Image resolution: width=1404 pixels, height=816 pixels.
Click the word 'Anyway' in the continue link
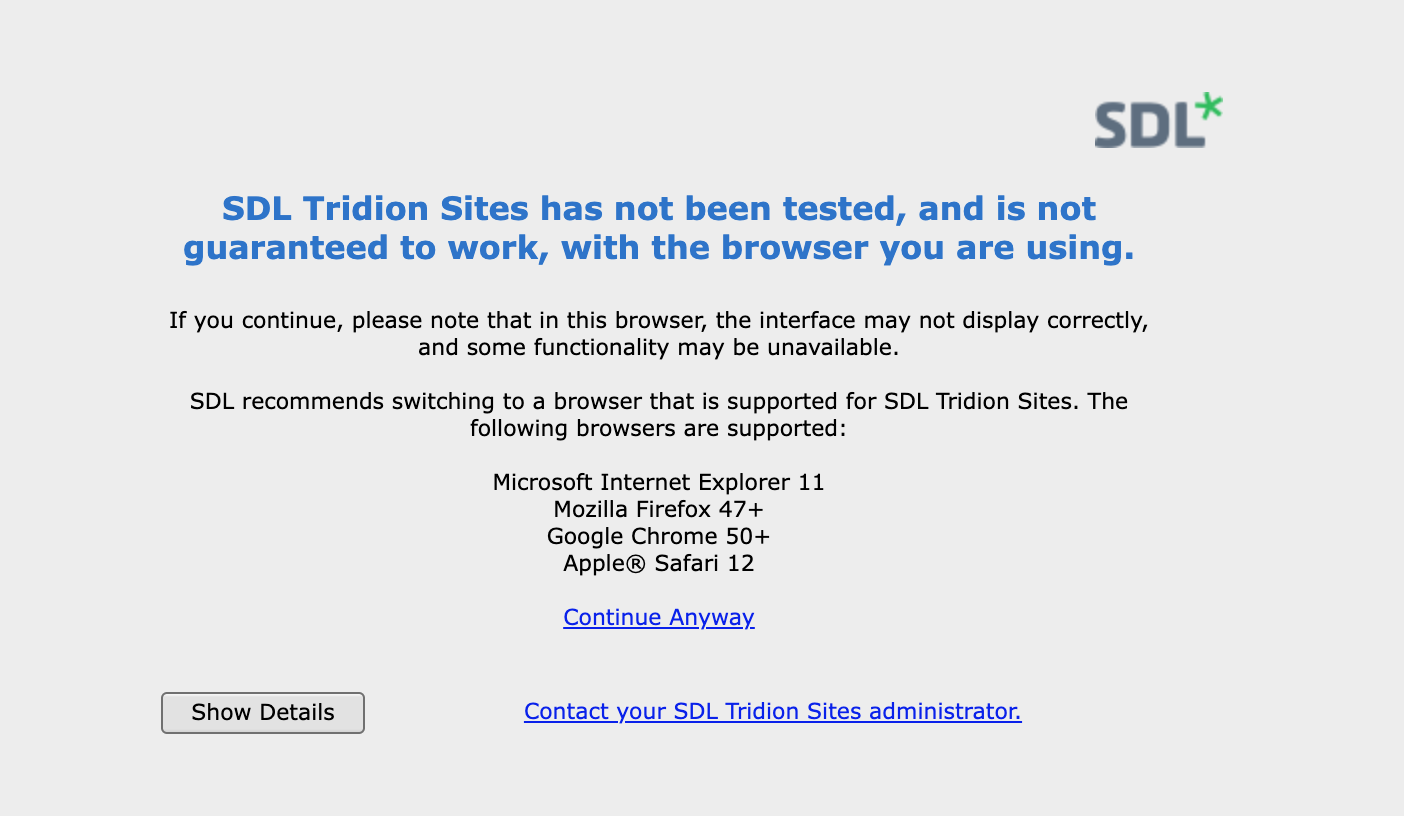point(712,618)
